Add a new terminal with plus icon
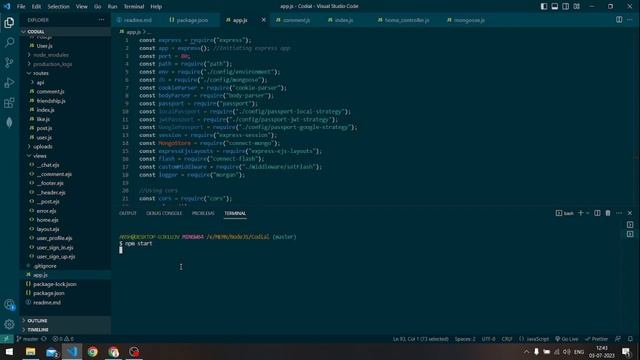This screenshot has height=360, width=640. click(580, 213)
